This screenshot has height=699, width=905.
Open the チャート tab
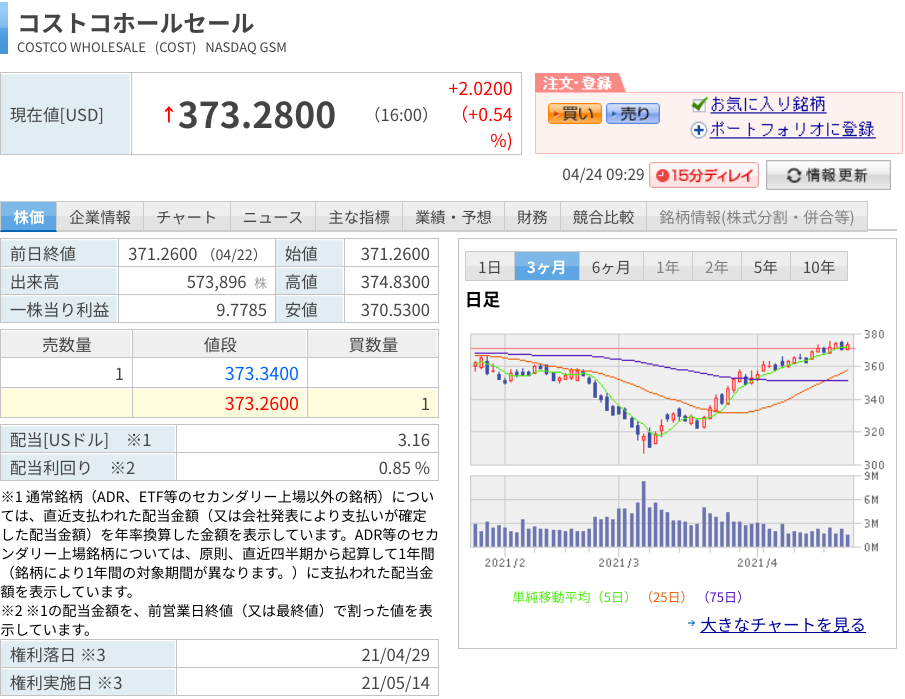(186, 216)
